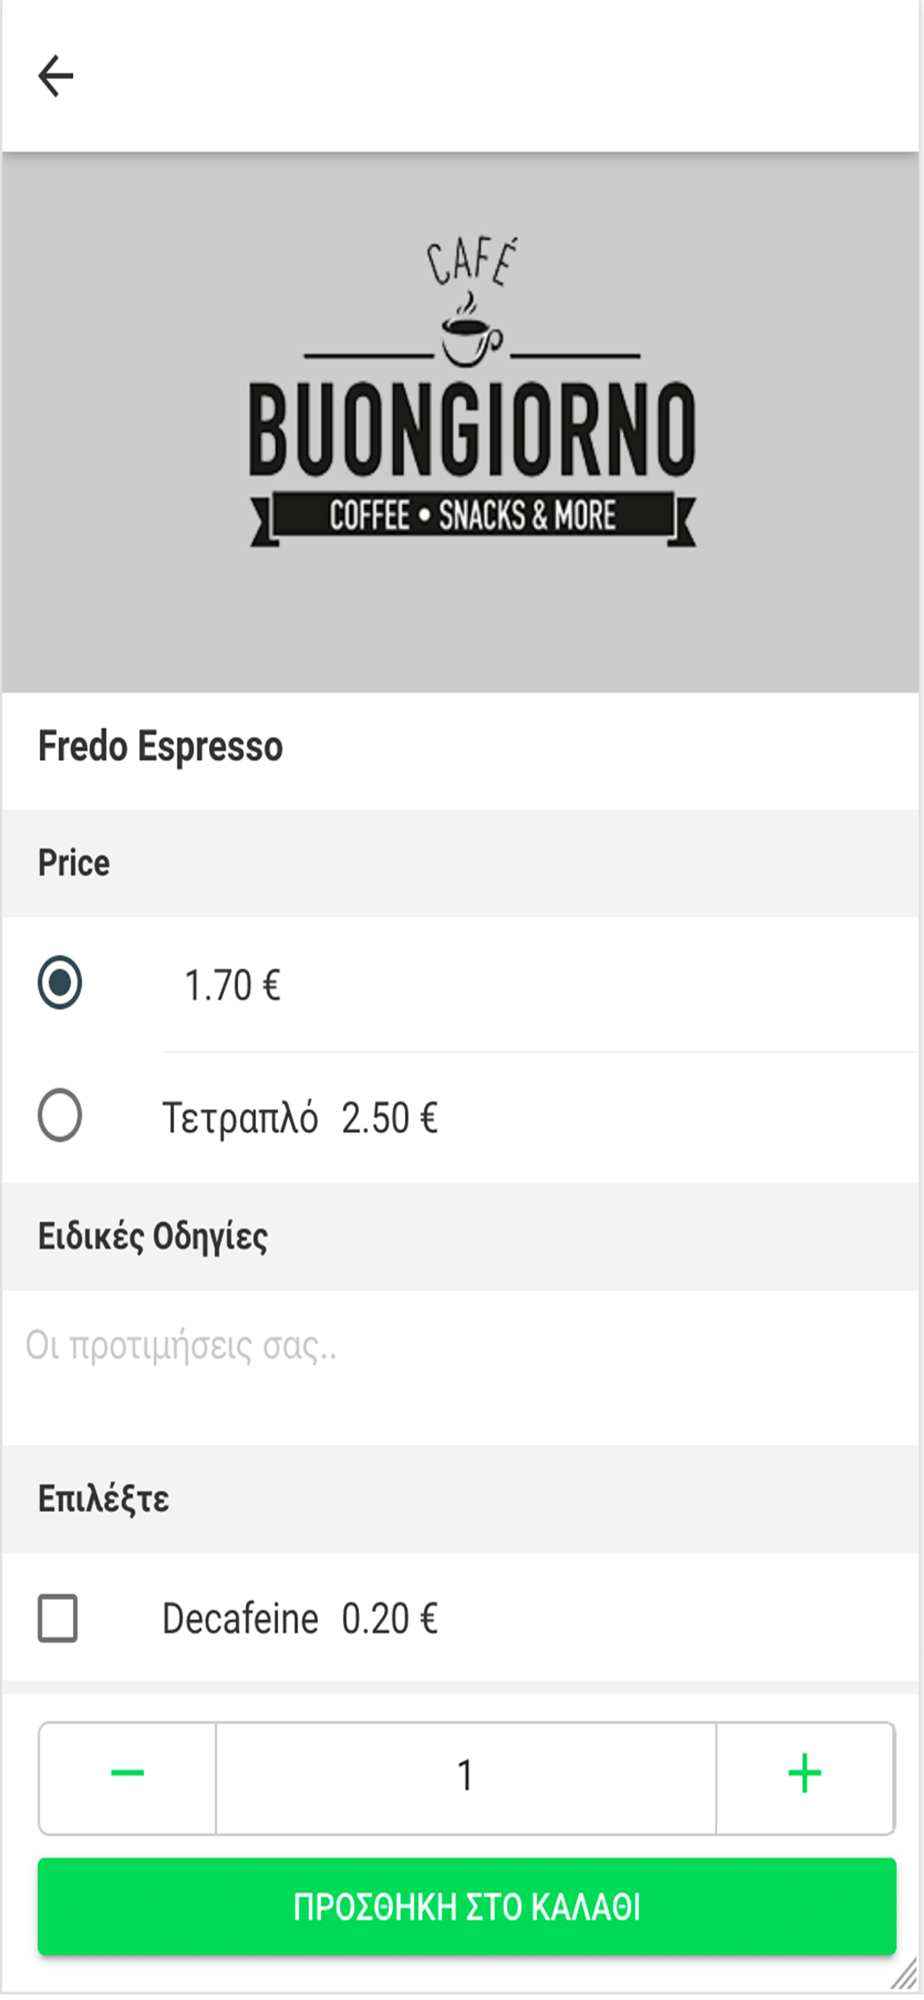Click the Fredo Espresso product title
The image size is (924, 2000).
tap(160, 747)
